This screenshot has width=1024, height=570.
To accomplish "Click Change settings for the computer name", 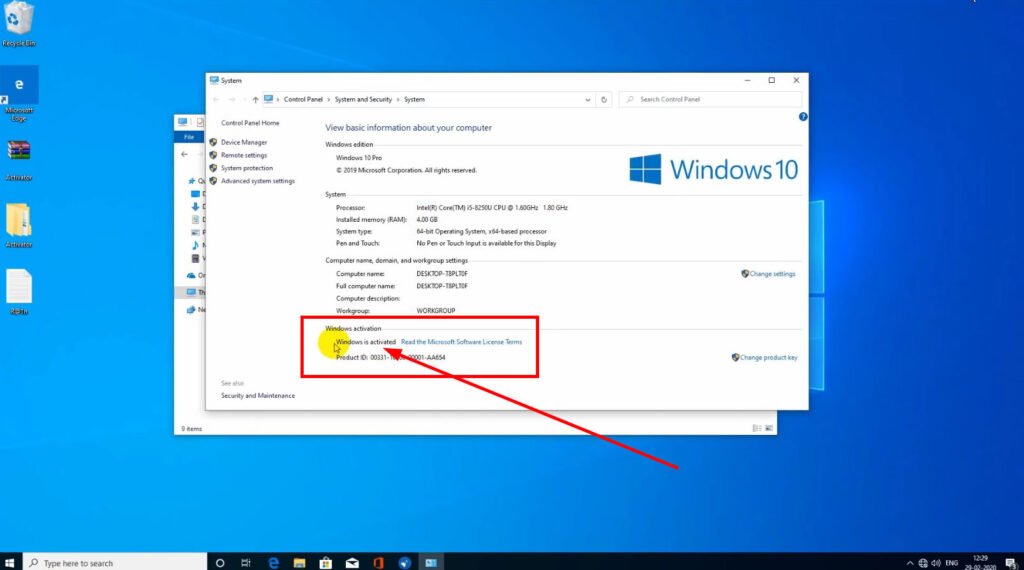I will (772, 274).
